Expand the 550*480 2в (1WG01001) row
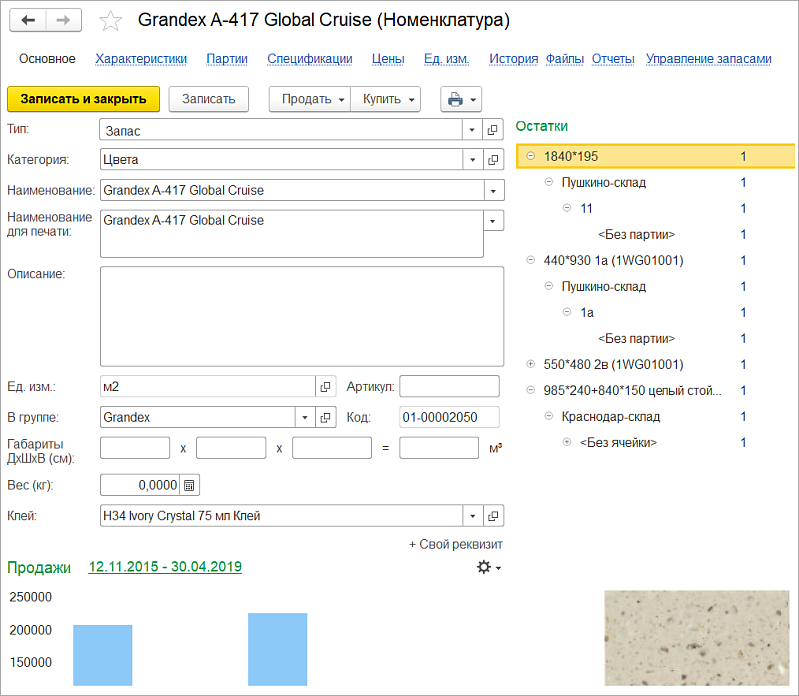The height and width of the screenshot is (696, 799). tap(530, 364)
